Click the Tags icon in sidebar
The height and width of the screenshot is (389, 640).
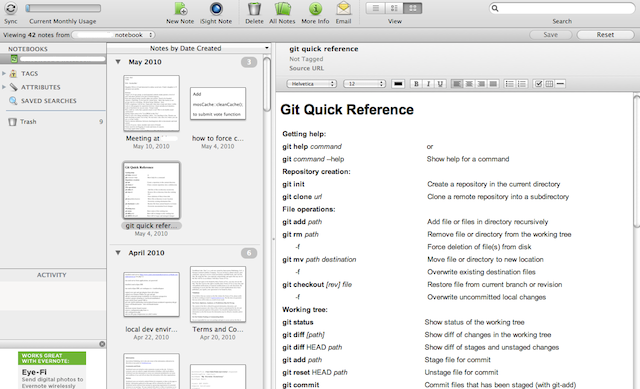pos(13,73)
